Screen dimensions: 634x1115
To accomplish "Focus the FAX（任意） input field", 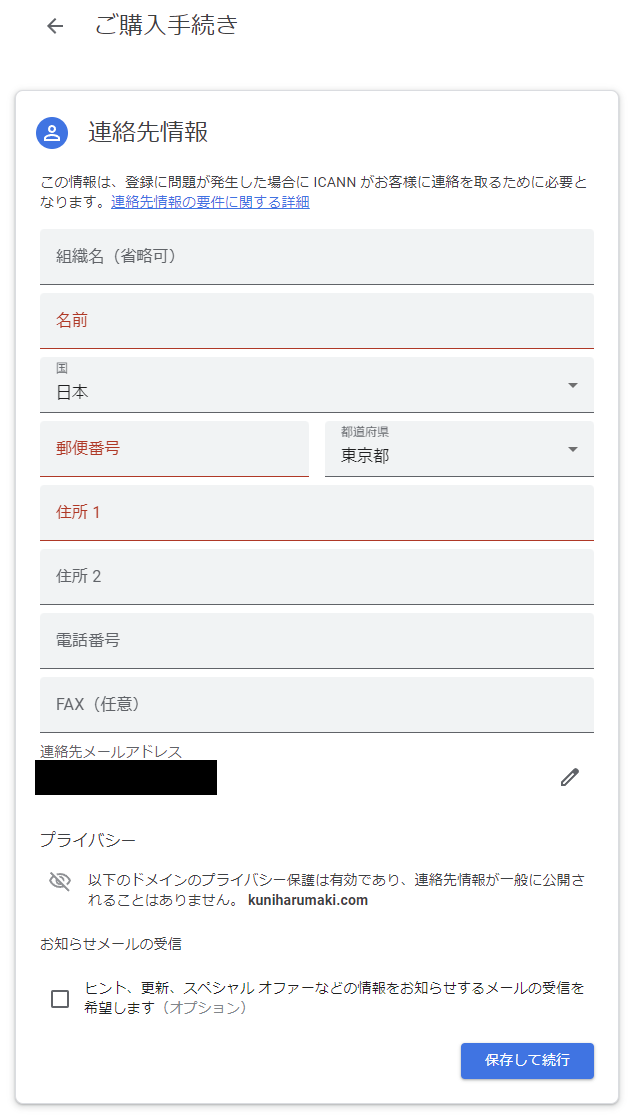I will [317, 705].
